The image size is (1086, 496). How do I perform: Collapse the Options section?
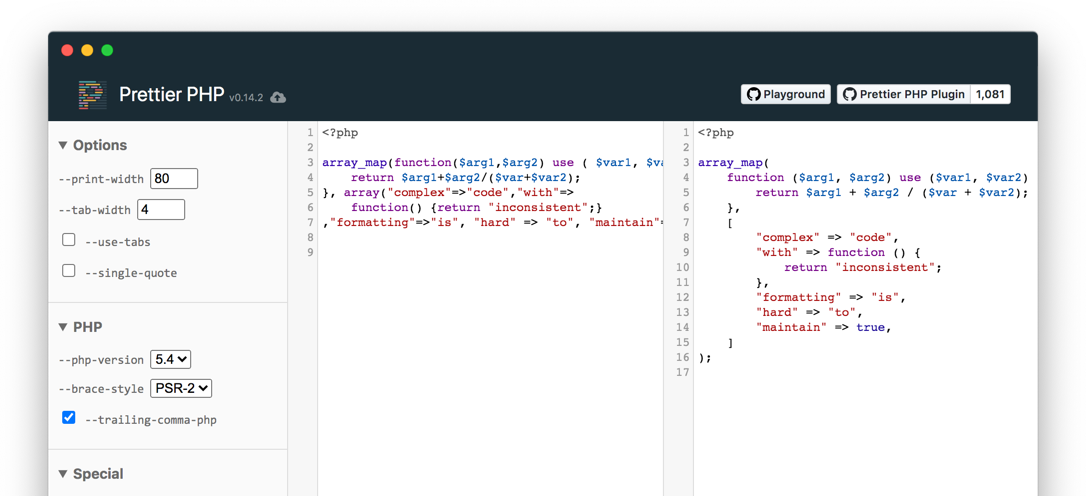tap(93, 145)
